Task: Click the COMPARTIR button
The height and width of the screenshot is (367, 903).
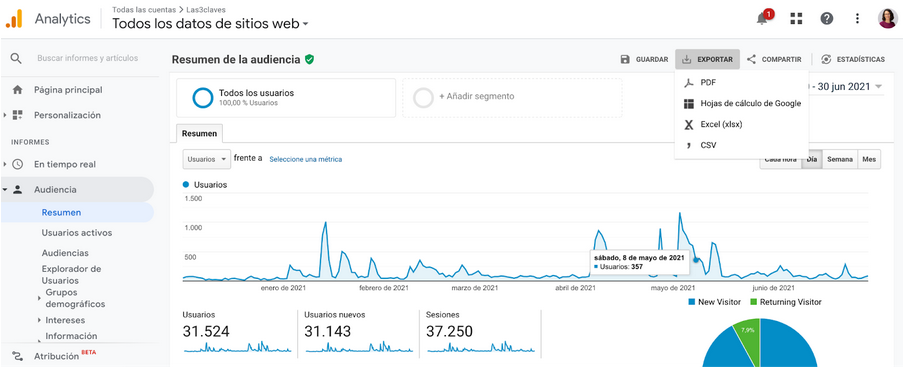Action: [774, 59]
